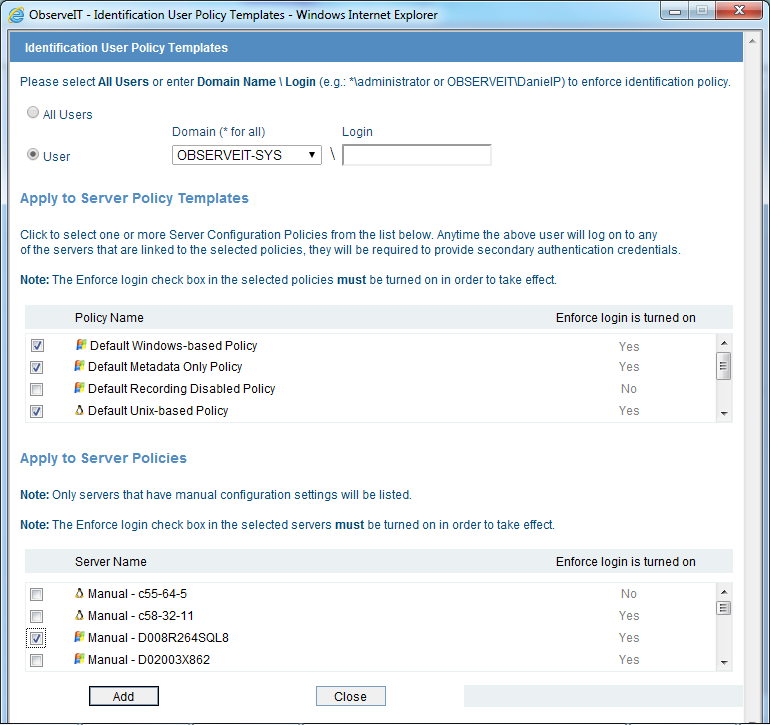Select the All Users radio button

pyautogui.click(x=34, y=114)
